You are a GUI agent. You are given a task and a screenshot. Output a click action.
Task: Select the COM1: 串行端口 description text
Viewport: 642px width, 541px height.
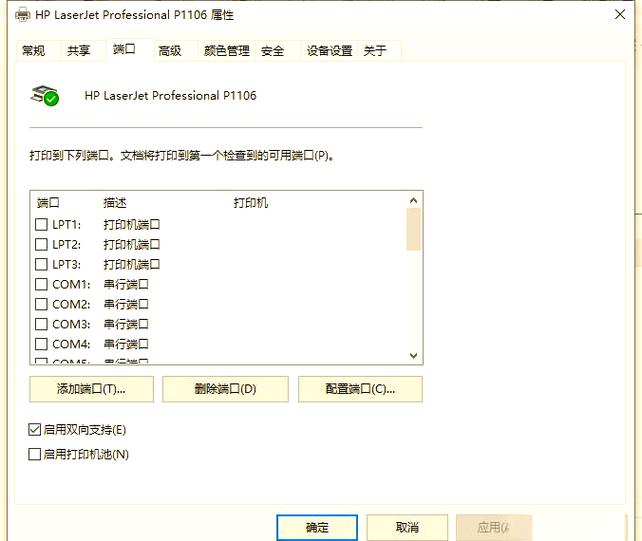(x=126, y=284)
